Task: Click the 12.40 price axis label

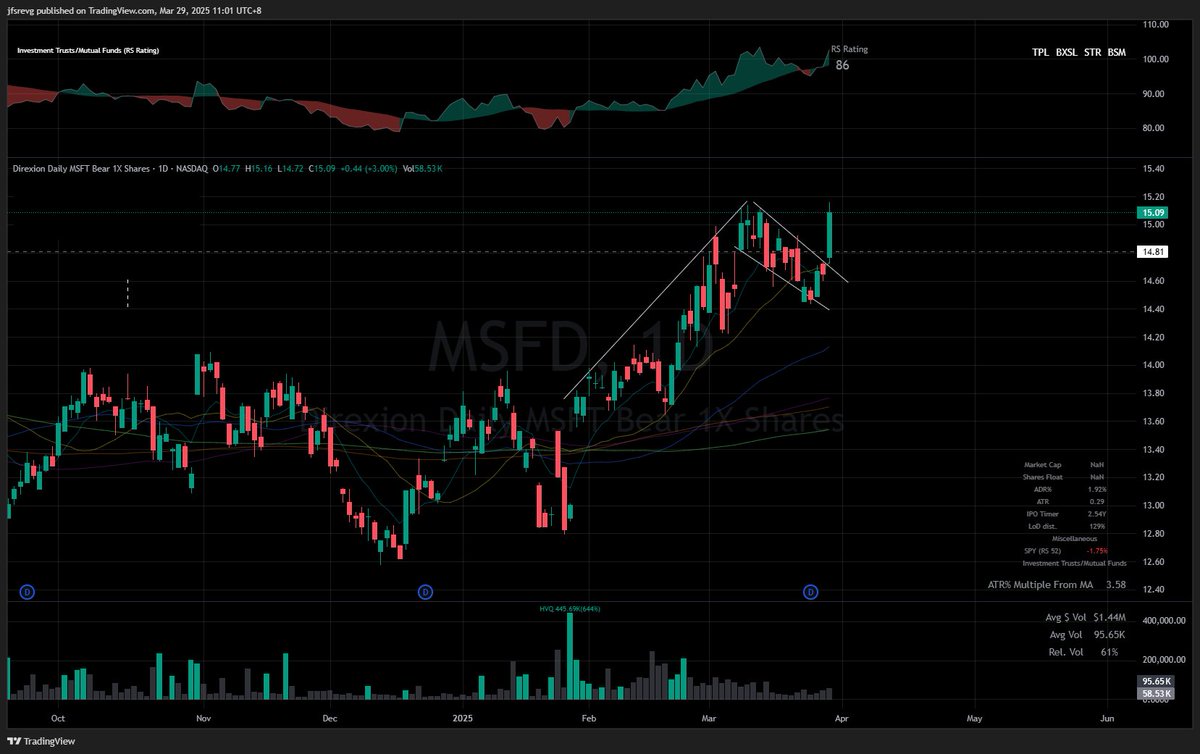Action: click(x=1155, y=590)
